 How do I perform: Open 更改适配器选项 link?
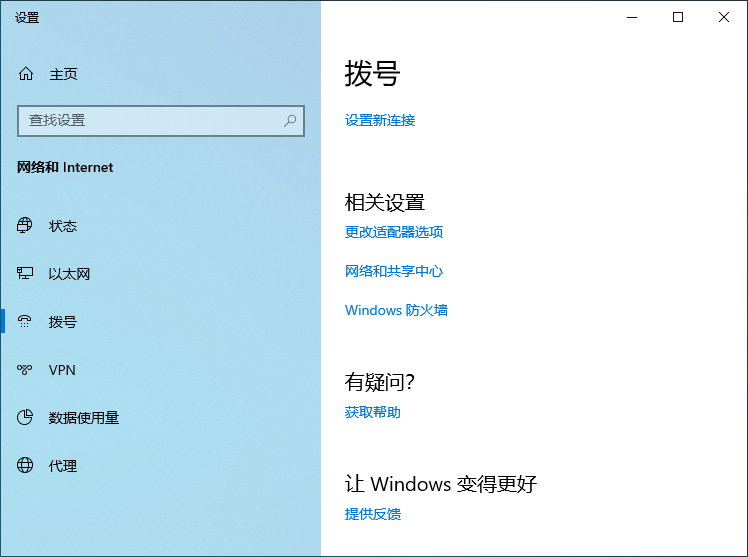point(394,232)
